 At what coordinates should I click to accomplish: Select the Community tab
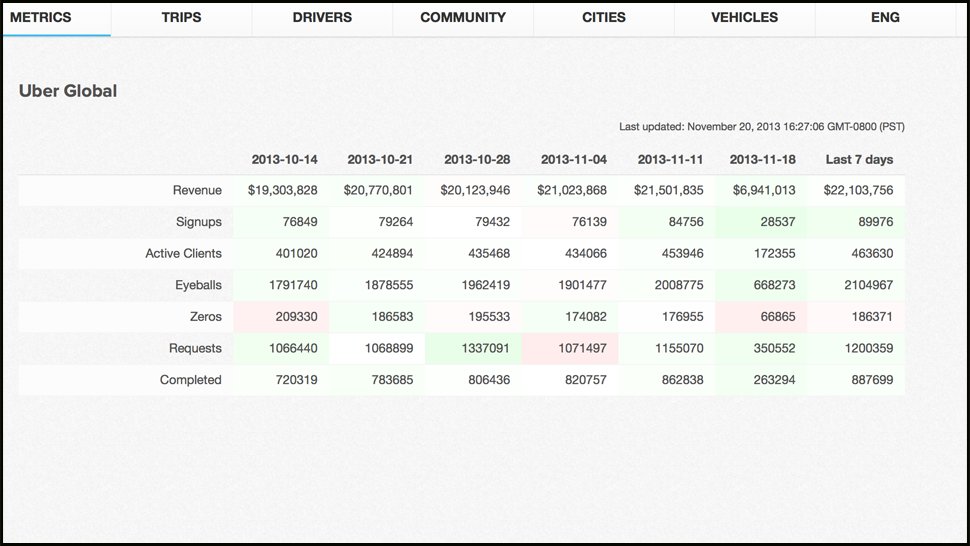pyautogui.click(x=463, y=18)
